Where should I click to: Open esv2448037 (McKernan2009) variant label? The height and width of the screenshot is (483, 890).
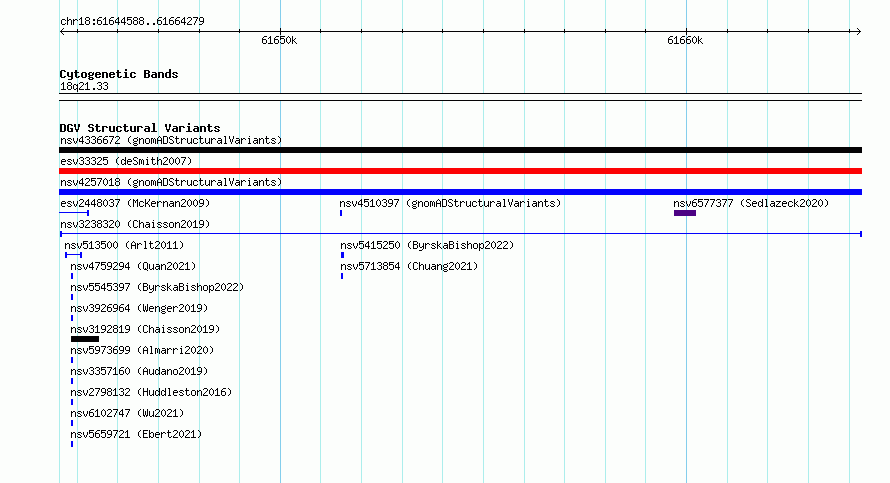(135, 203)
